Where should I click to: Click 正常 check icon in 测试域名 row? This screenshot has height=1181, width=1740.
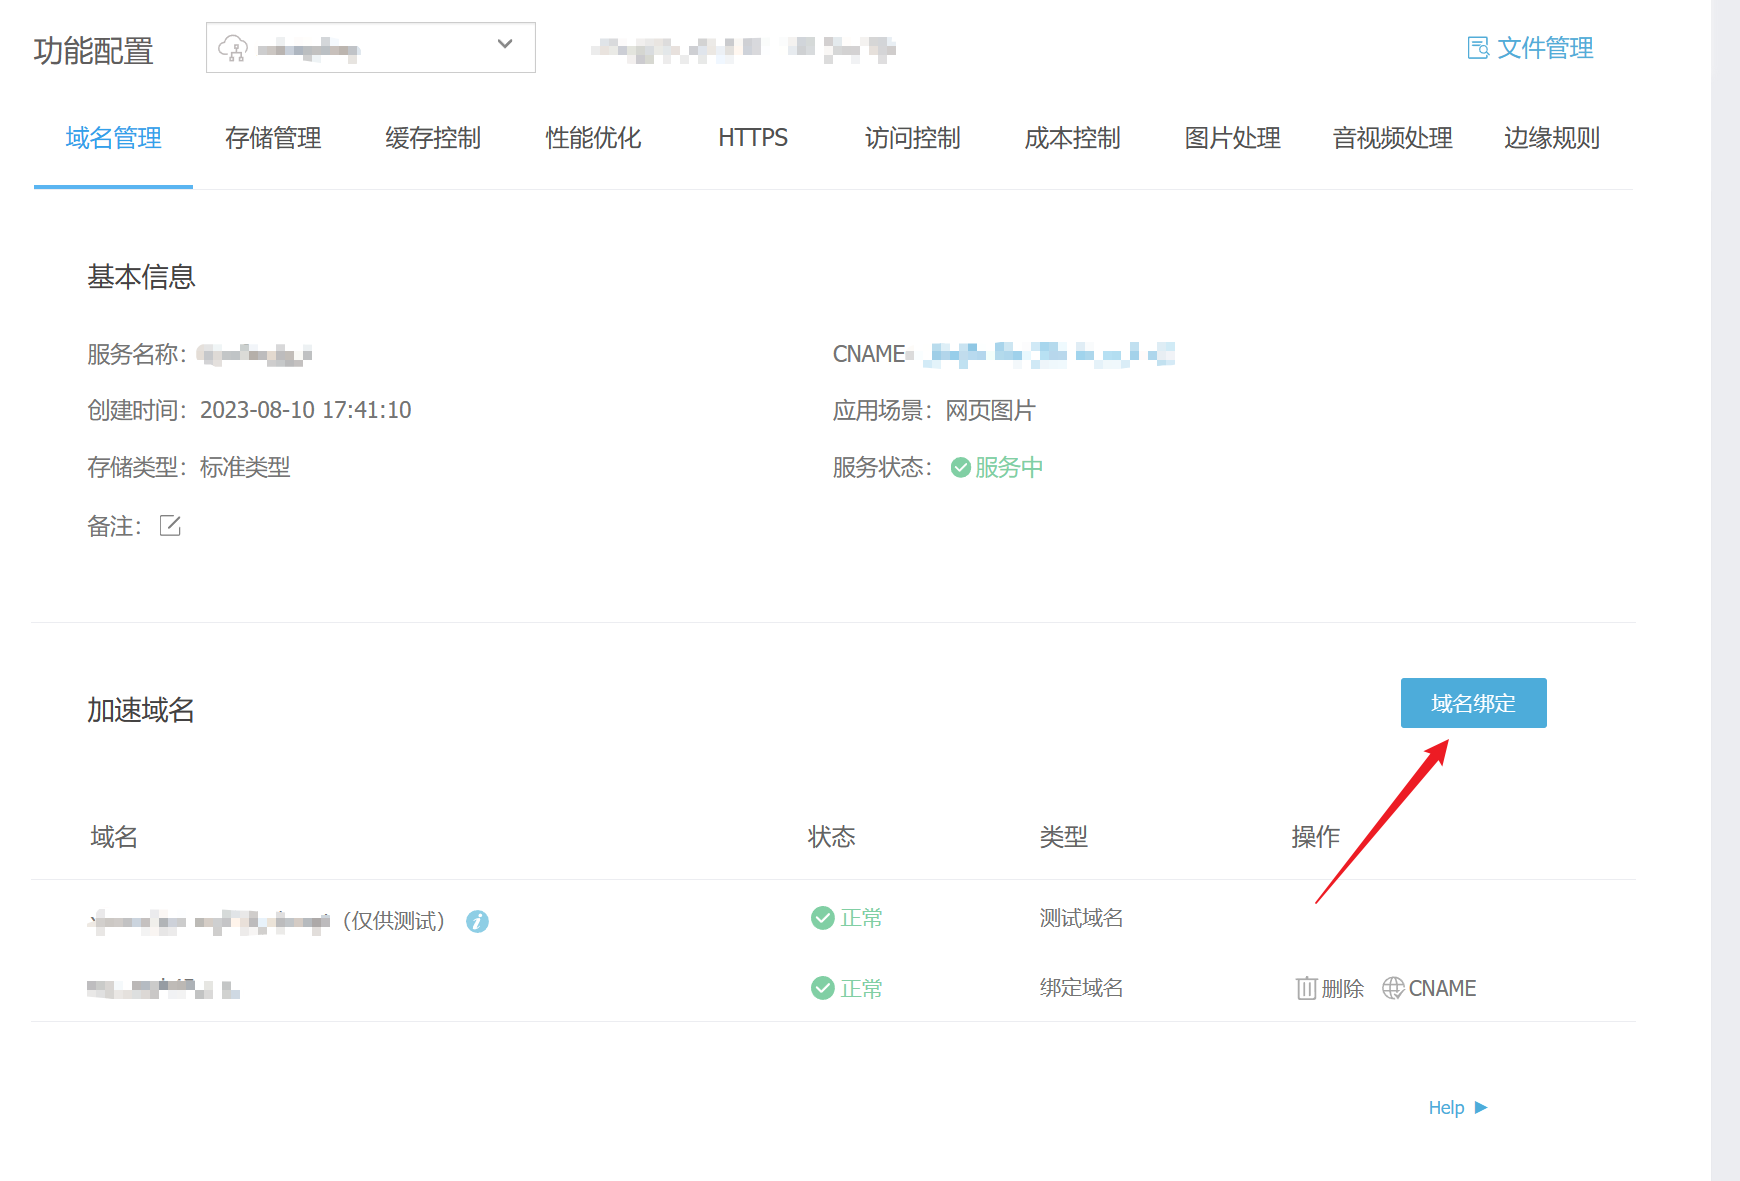pyautogui.click(x=822, y=918)
